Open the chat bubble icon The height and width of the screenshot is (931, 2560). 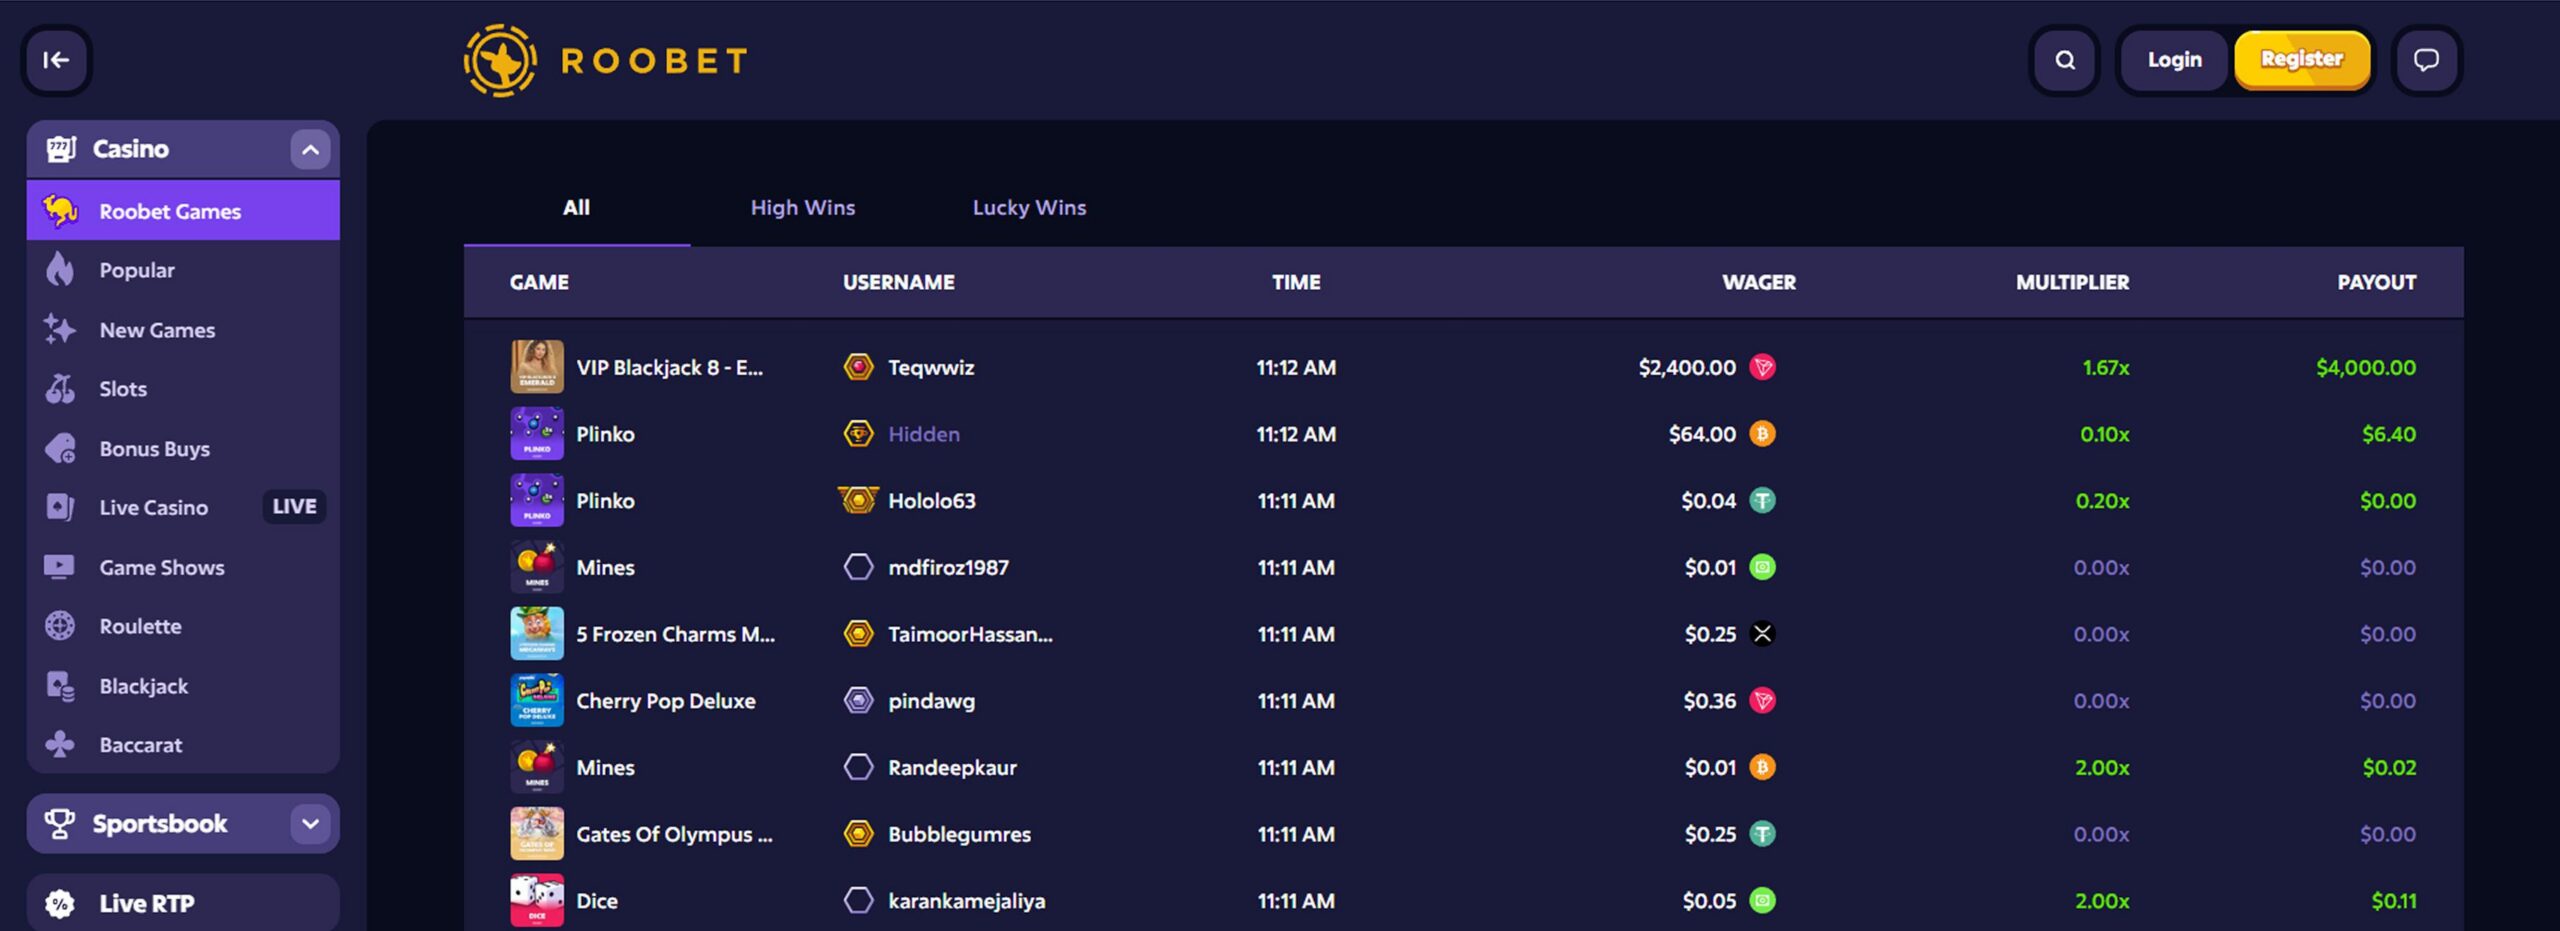(x=2426, y=60)
